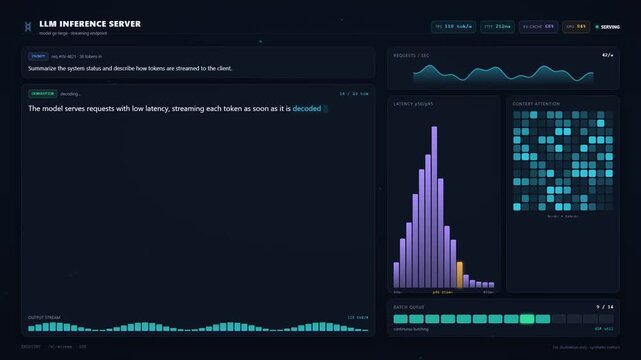Click the highlighted decoded token
641x360 pixels.
pyautogui.click(x=307, y=109)
